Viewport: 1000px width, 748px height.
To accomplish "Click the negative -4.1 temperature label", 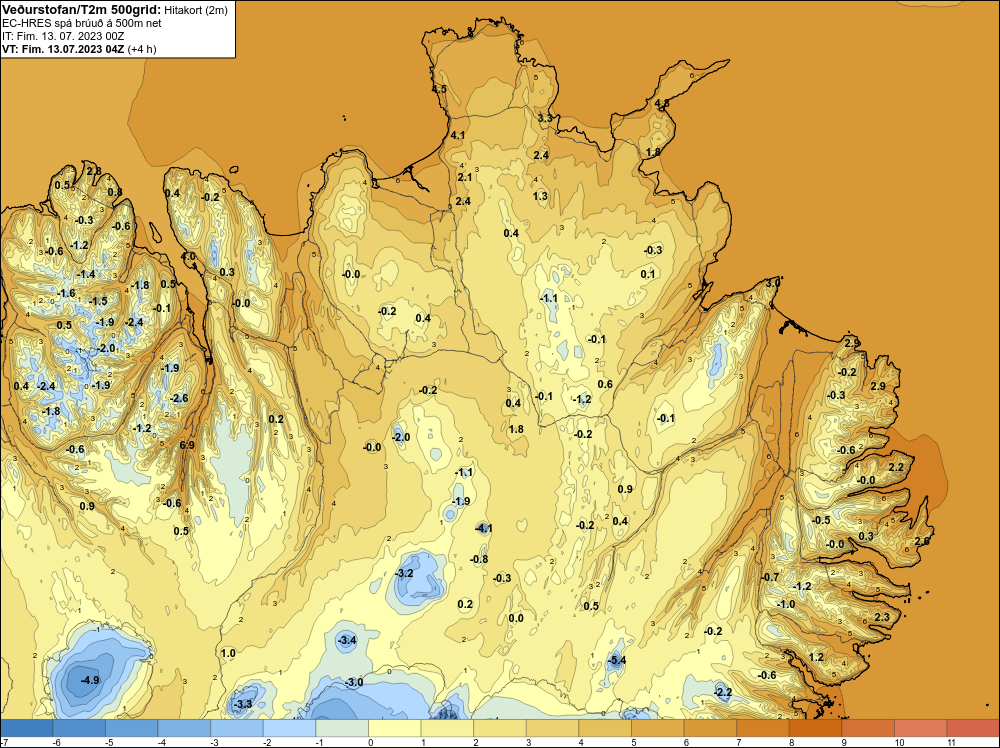I will 483,528.
